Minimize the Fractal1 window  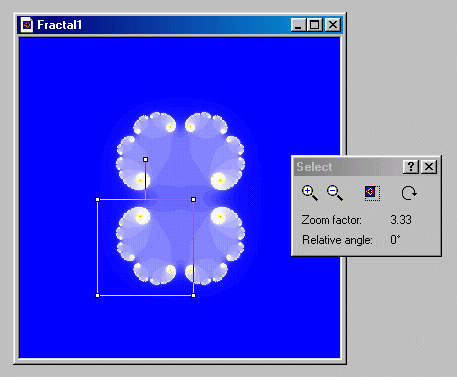[298, 25]
